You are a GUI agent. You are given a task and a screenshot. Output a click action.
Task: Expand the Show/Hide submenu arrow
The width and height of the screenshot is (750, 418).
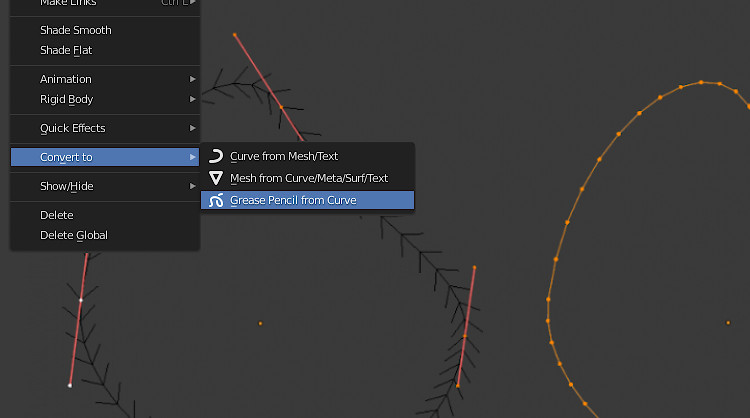[x=192, y=186]
